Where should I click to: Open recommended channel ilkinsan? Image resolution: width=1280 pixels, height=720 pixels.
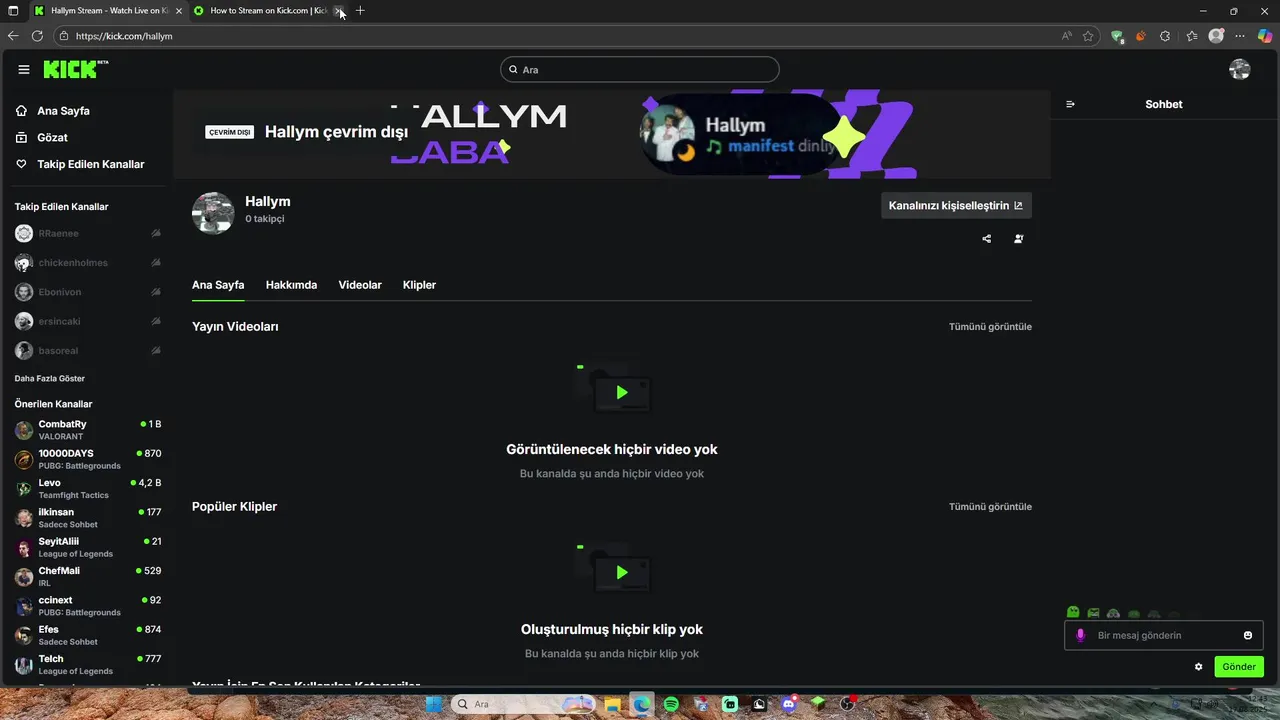pyautogui.click(x=88, y=518)
